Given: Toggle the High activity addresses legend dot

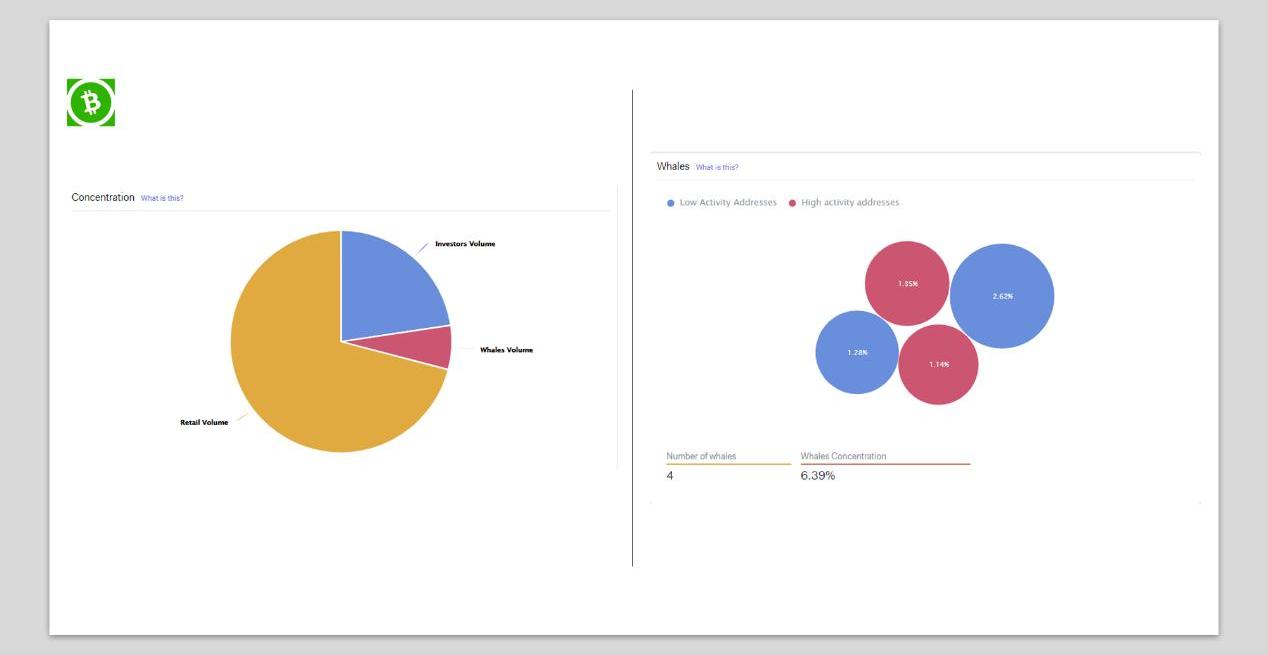Looking at the screenshot, I should [x=792, y=203].
